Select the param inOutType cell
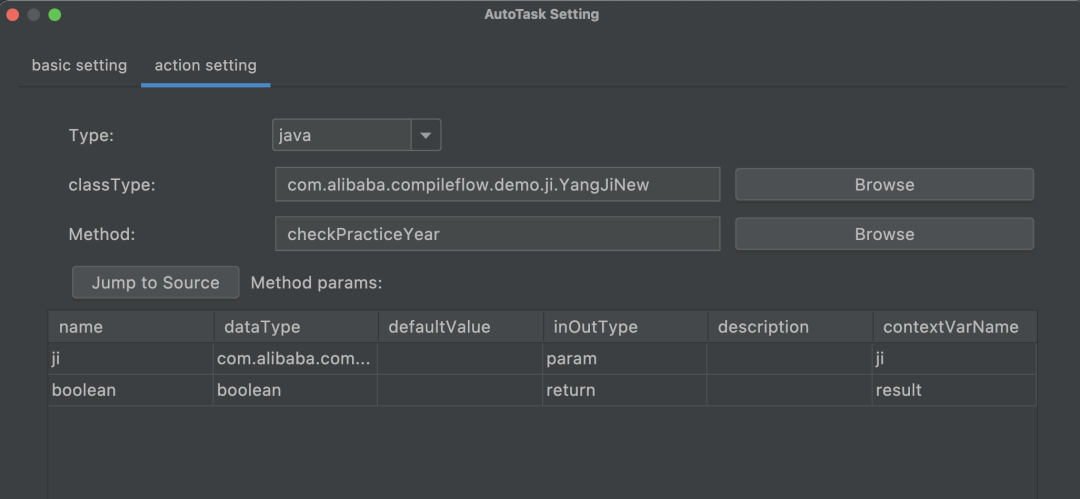 (625, 359)
